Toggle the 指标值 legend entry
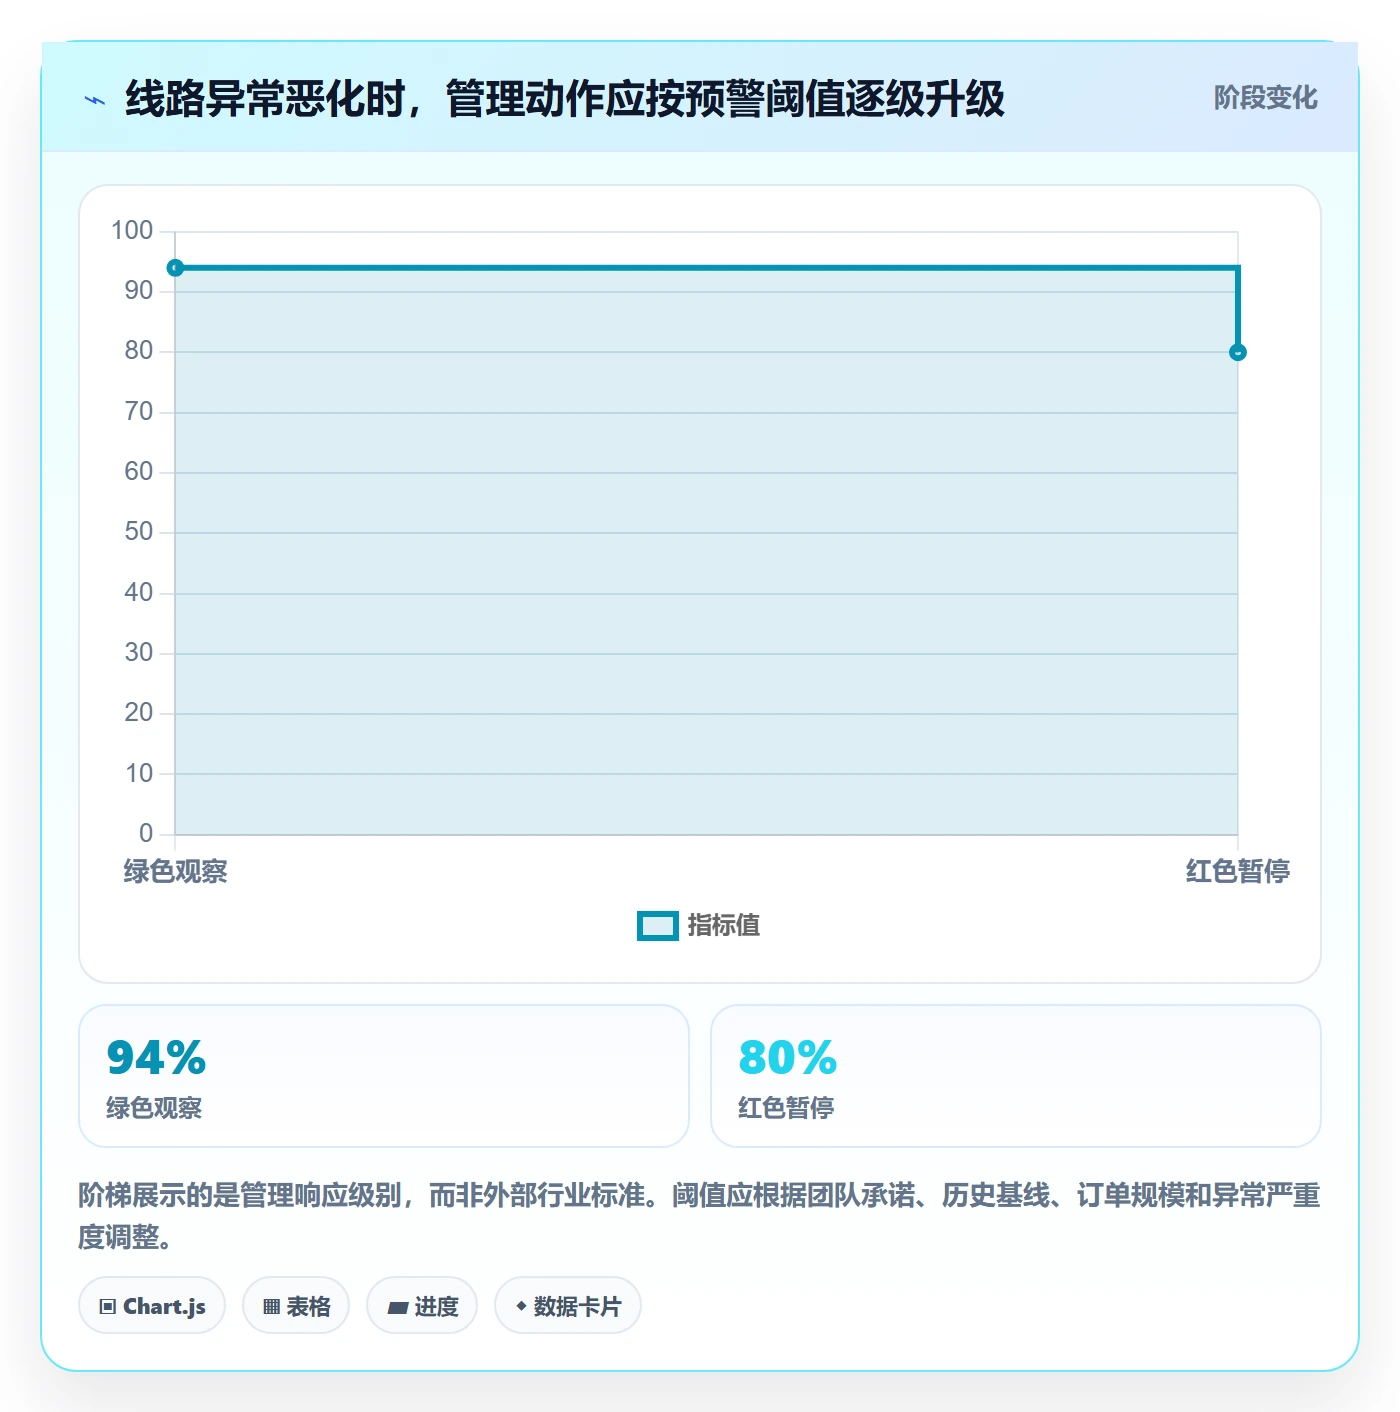Screen dimensions: 1400x1412 coord(699,926)
